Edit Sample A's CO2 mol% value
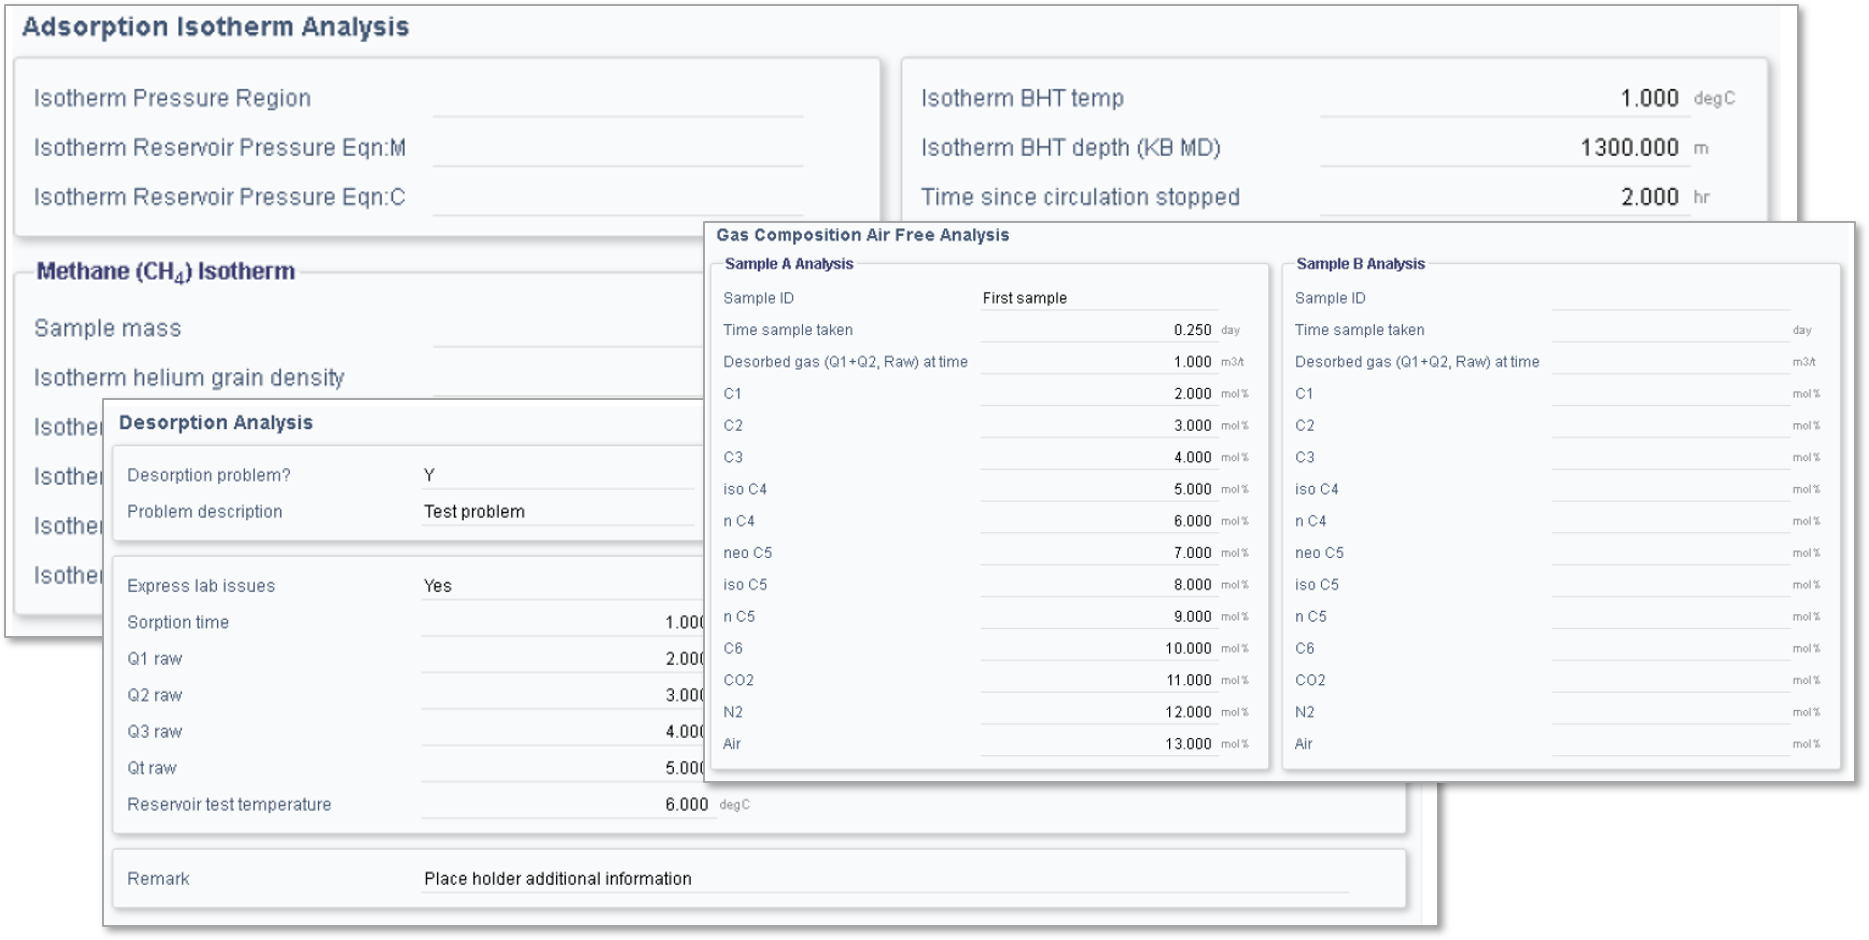The image size is (1869, 940). point(1098,680)
